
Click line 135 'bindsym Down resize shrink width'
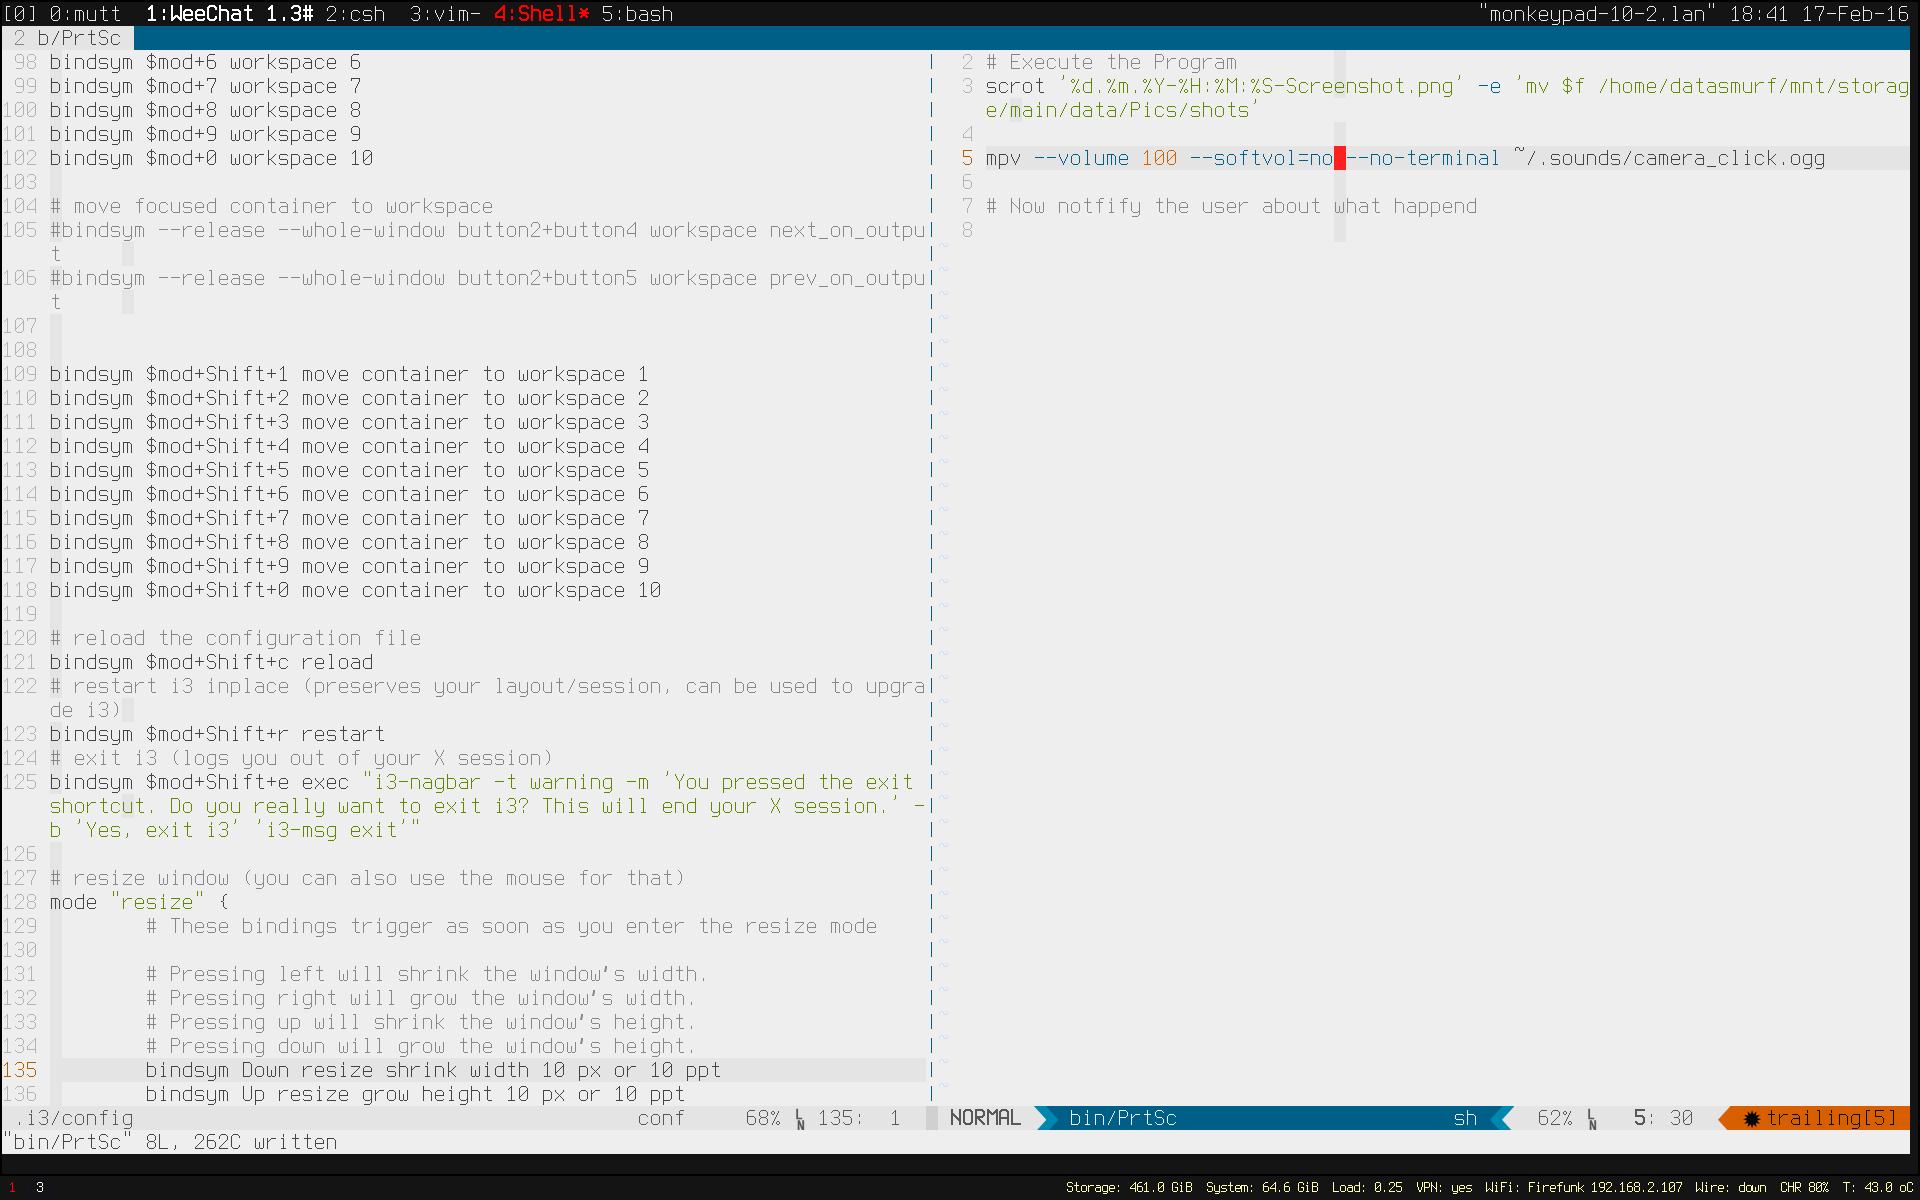click(x=433, y=1070)
